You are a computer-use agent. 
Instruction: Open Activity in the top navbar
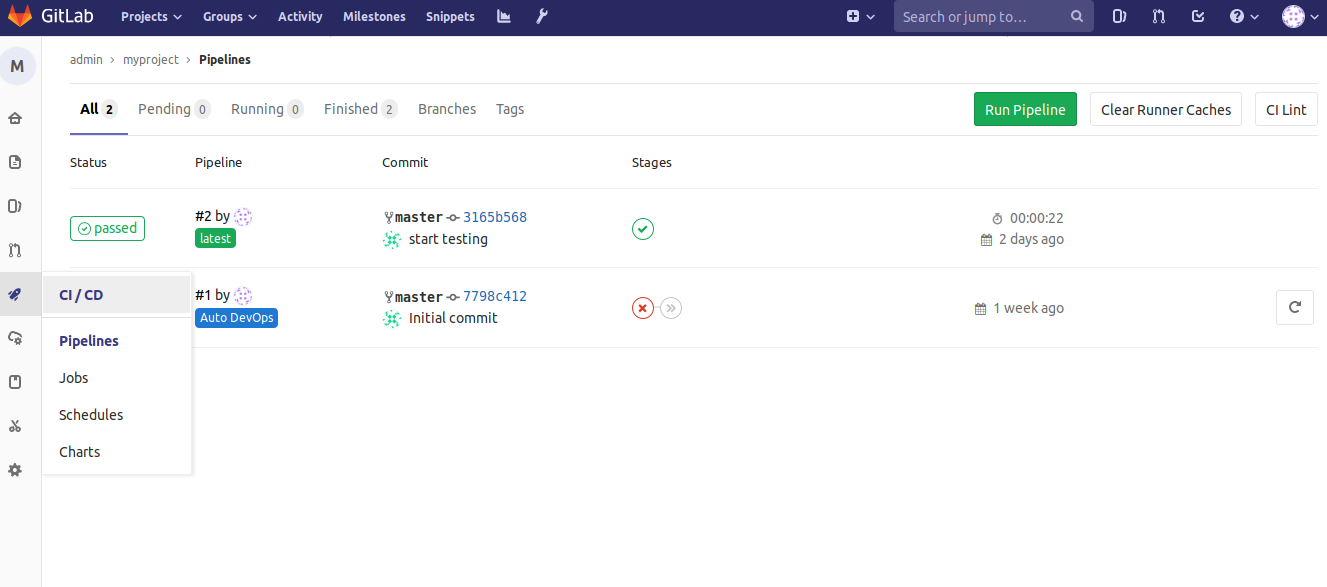pyautogui.click(x=300, y=16)
